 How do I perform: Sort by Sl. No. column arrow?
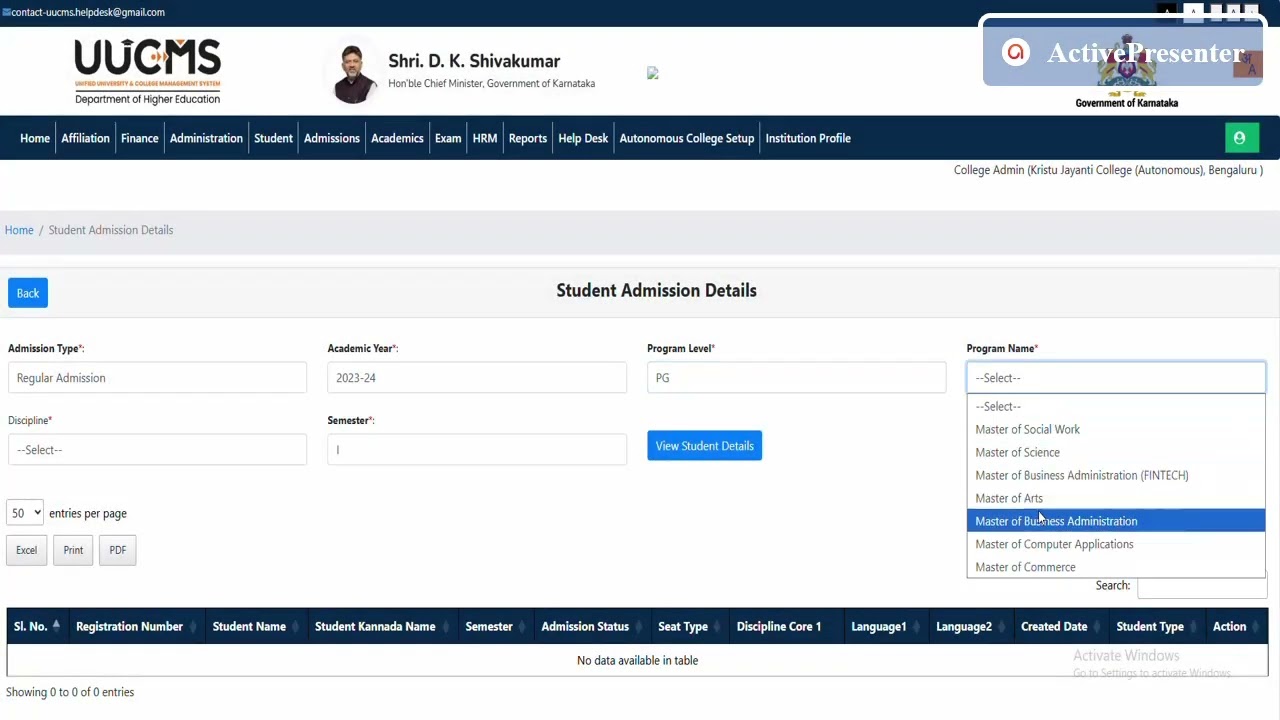(56, 626)
